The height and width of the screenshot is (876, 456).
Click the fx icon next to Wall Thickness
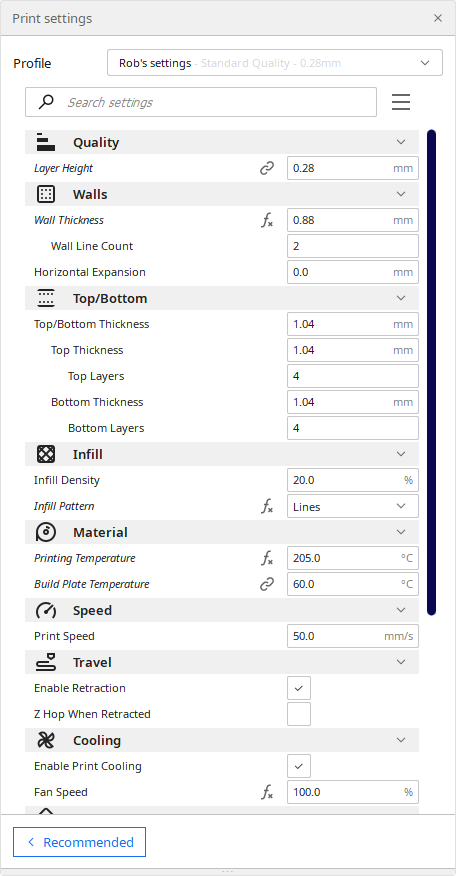[267, 220]
